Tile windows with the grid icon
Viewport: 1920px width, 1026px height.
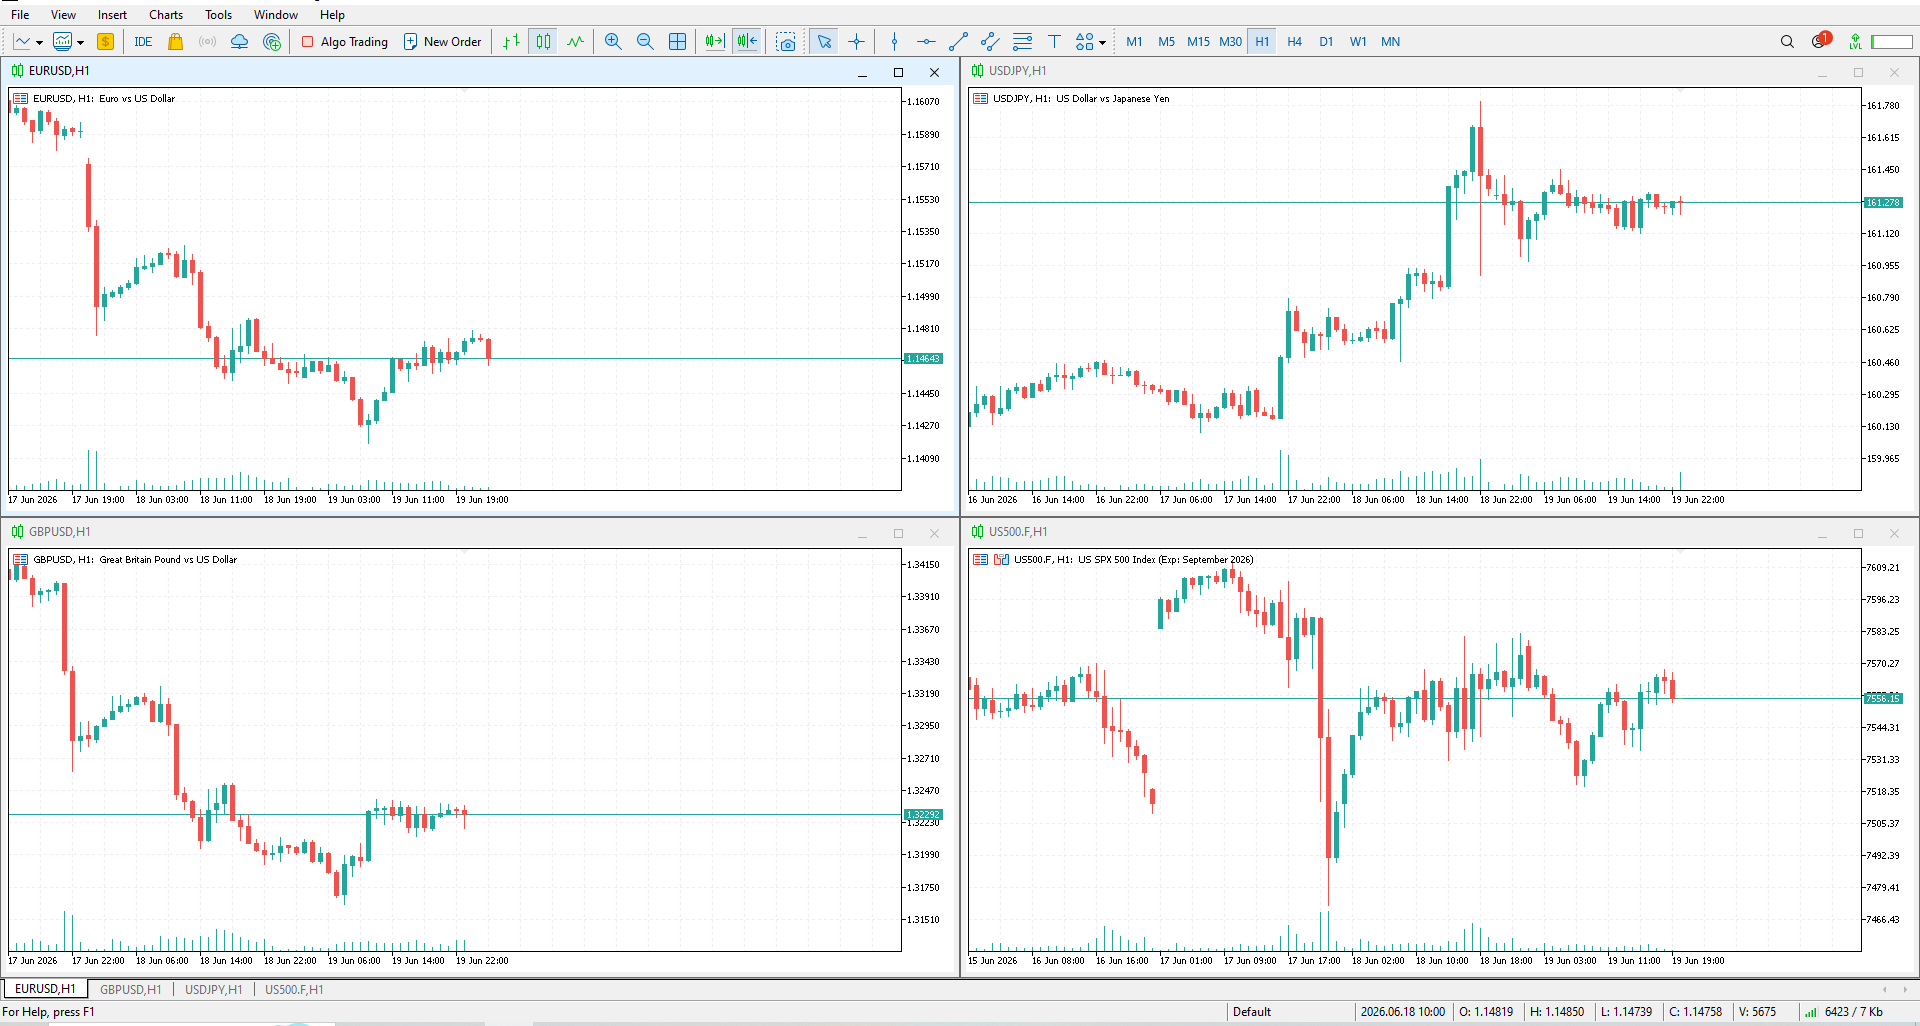pos(677,41)
